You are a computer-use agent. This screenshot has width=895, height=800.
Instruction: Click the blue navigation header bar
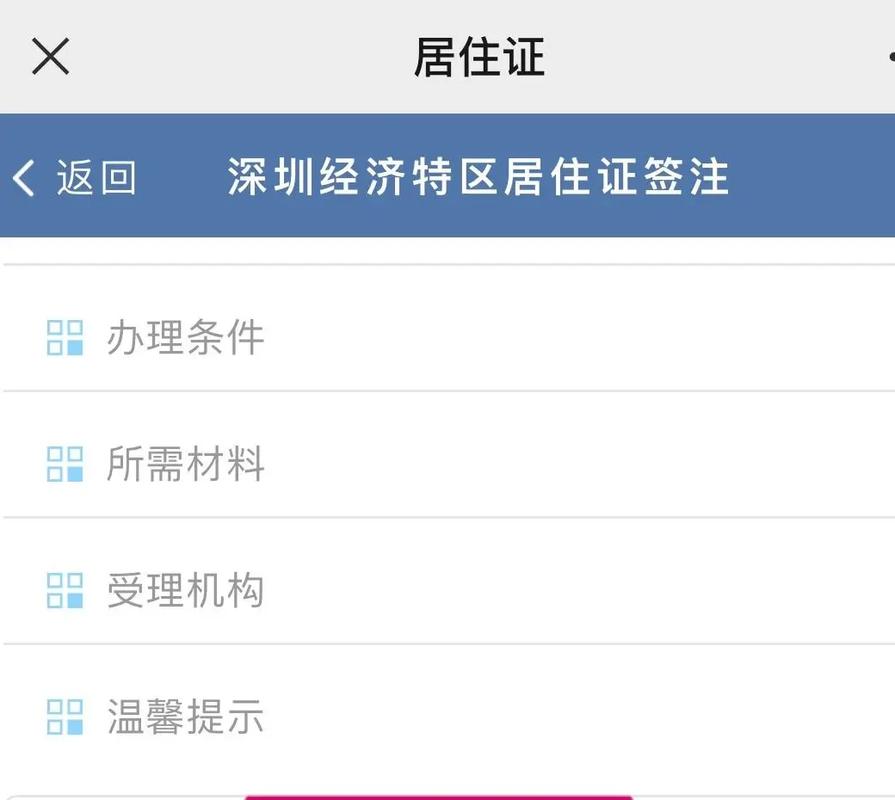point(448,175)
